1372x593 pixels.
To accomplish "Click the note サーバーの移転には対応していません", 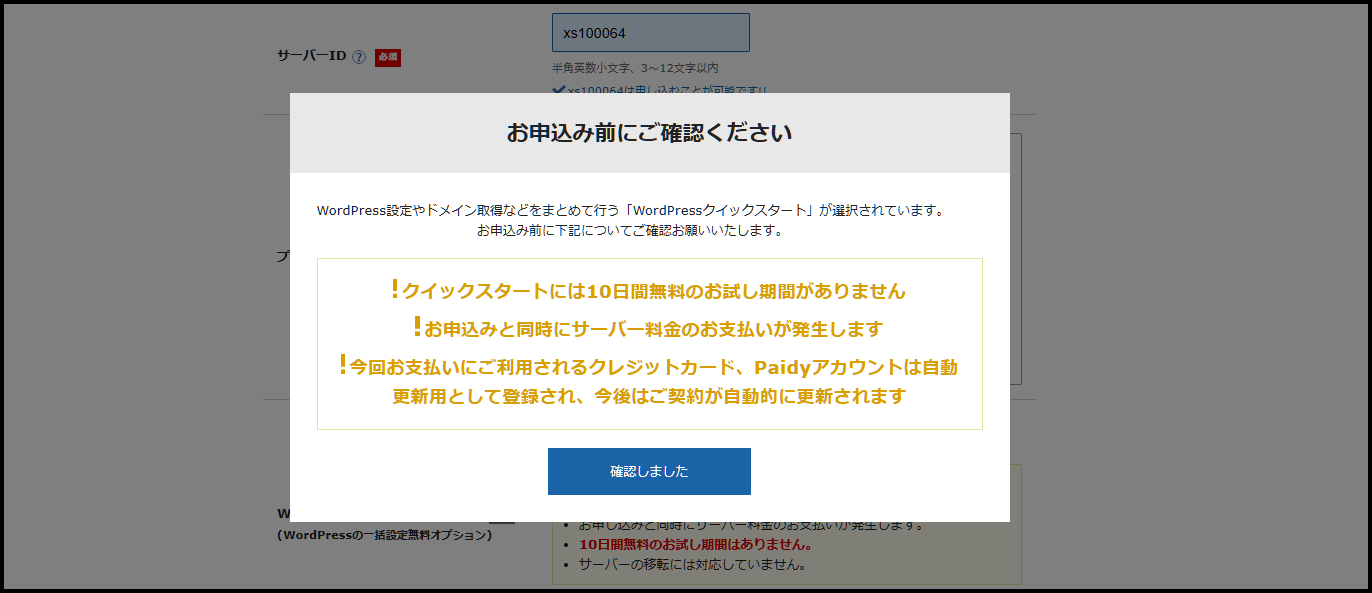I will 692,564.
